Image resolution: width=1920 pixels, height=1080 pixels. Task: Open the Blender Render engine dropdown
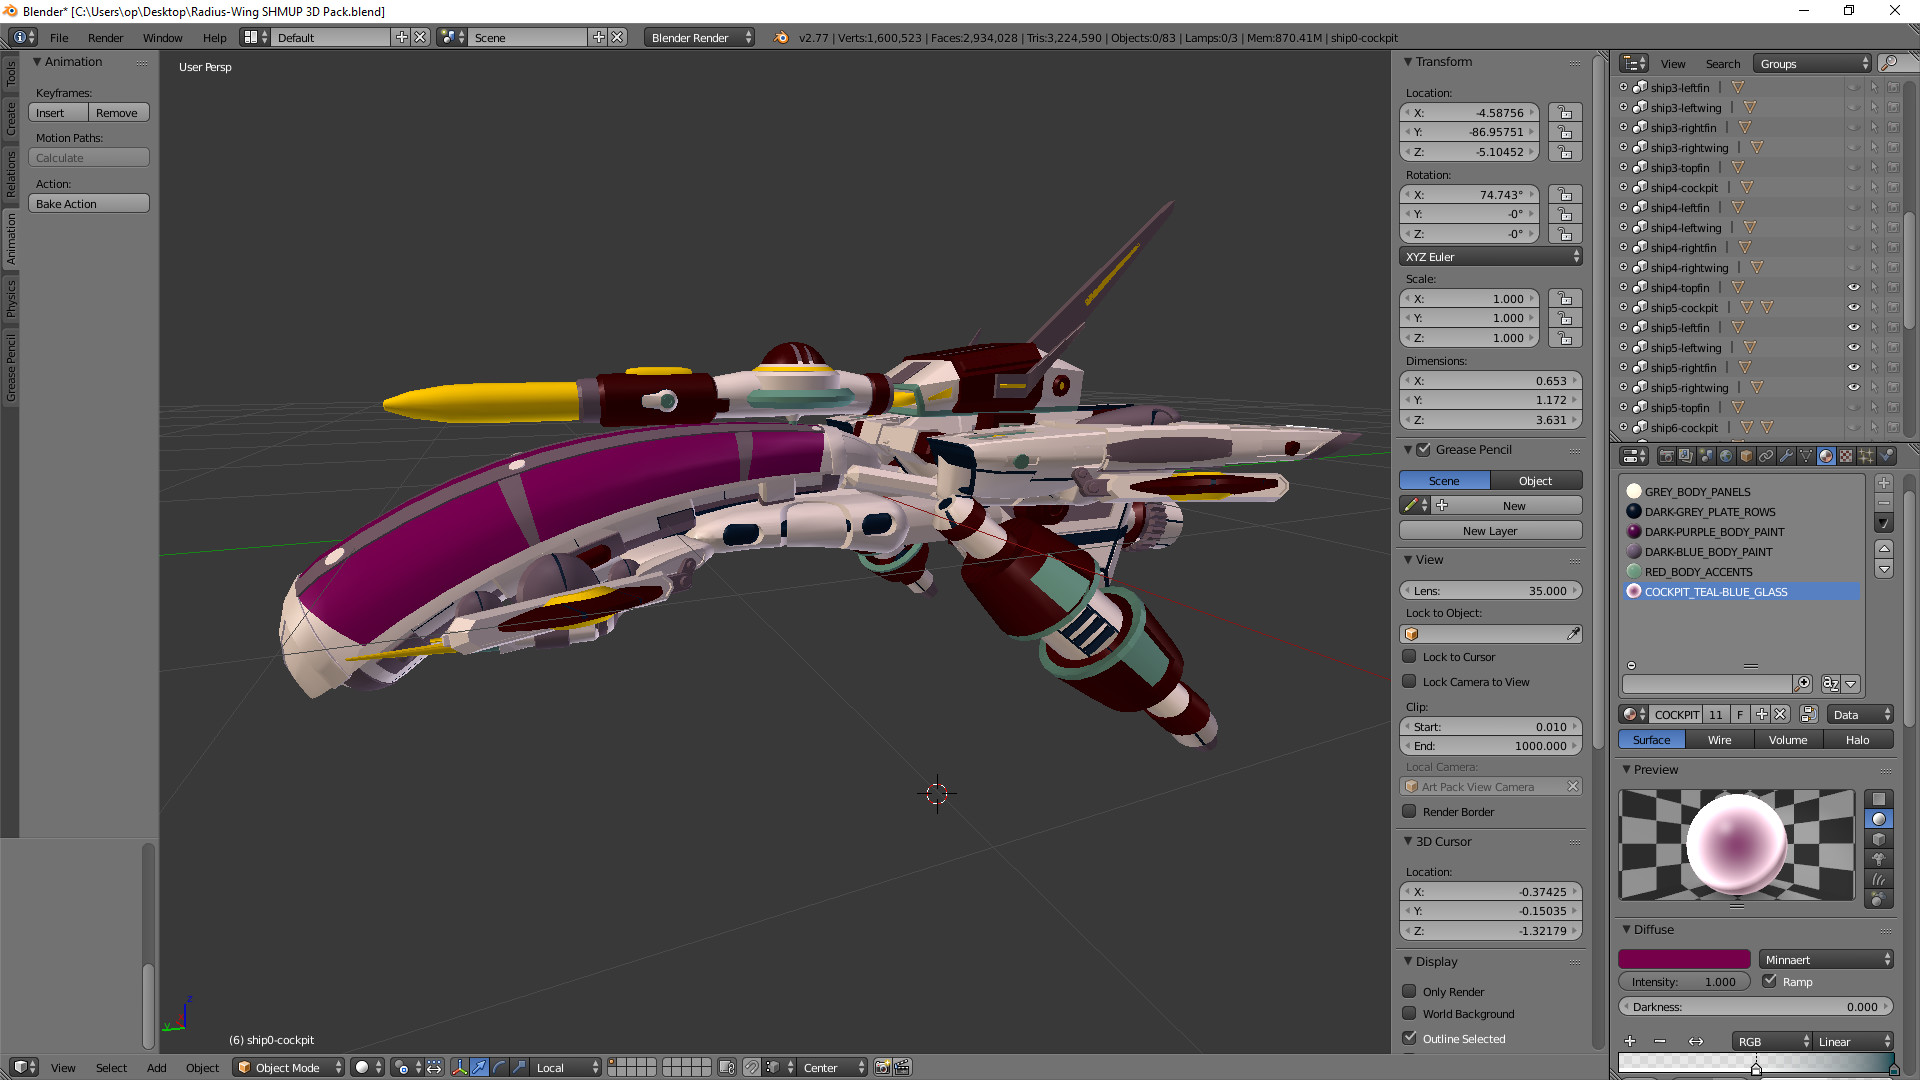click(699, 37)
